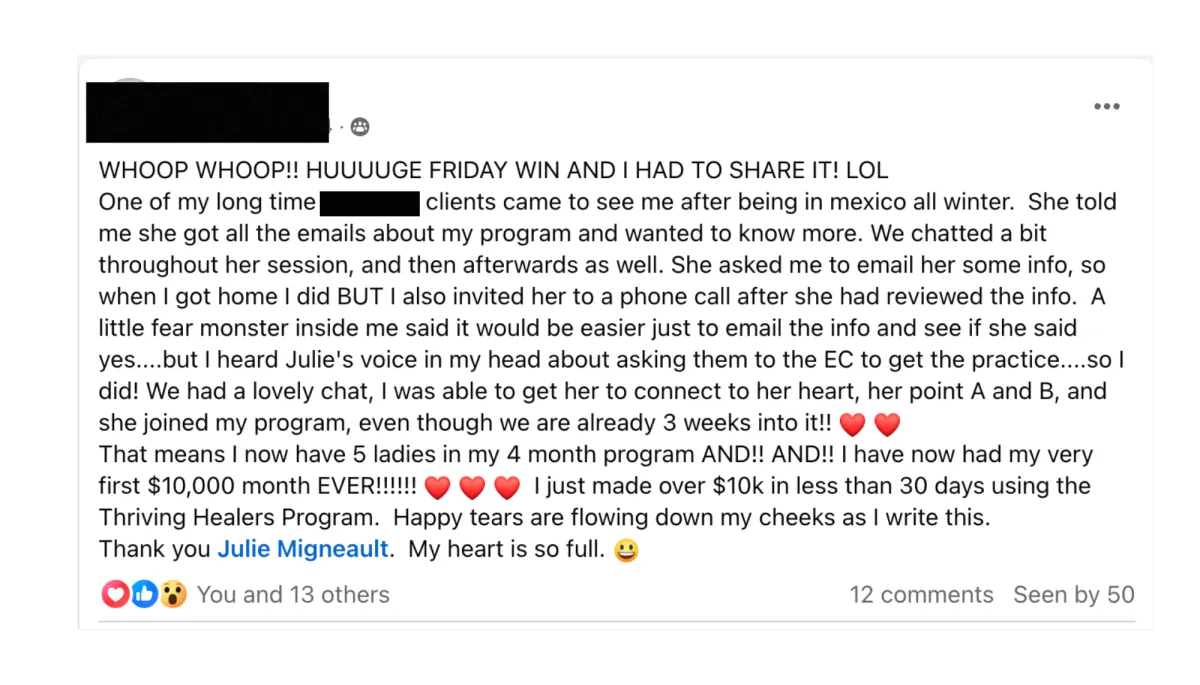This screenshot has height=685, width=1200.
Task: Click the last heart after "EVER!!!!!!"
Action: (x=507, y=488)
